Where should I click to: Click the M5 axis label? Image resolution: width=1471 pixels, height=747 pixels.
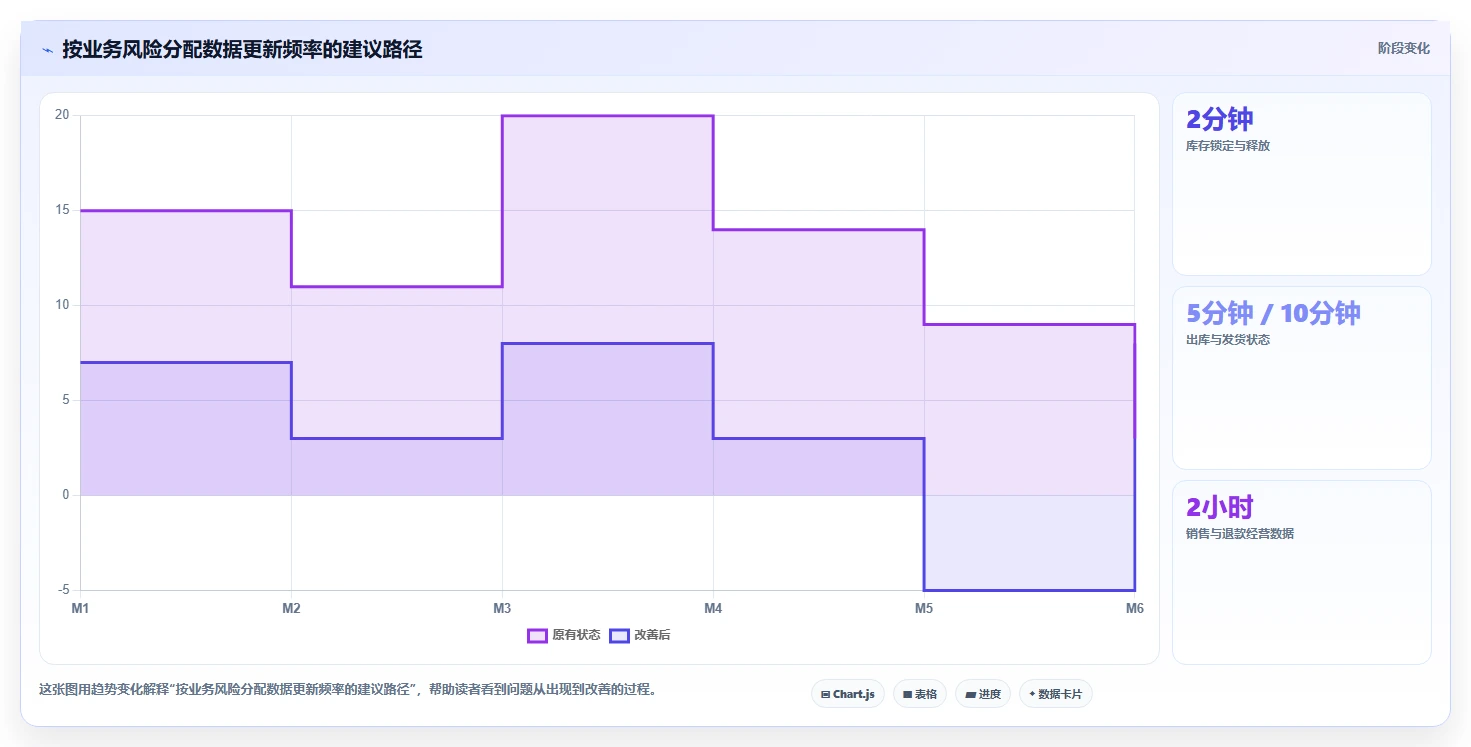click(x=924, y=608)
